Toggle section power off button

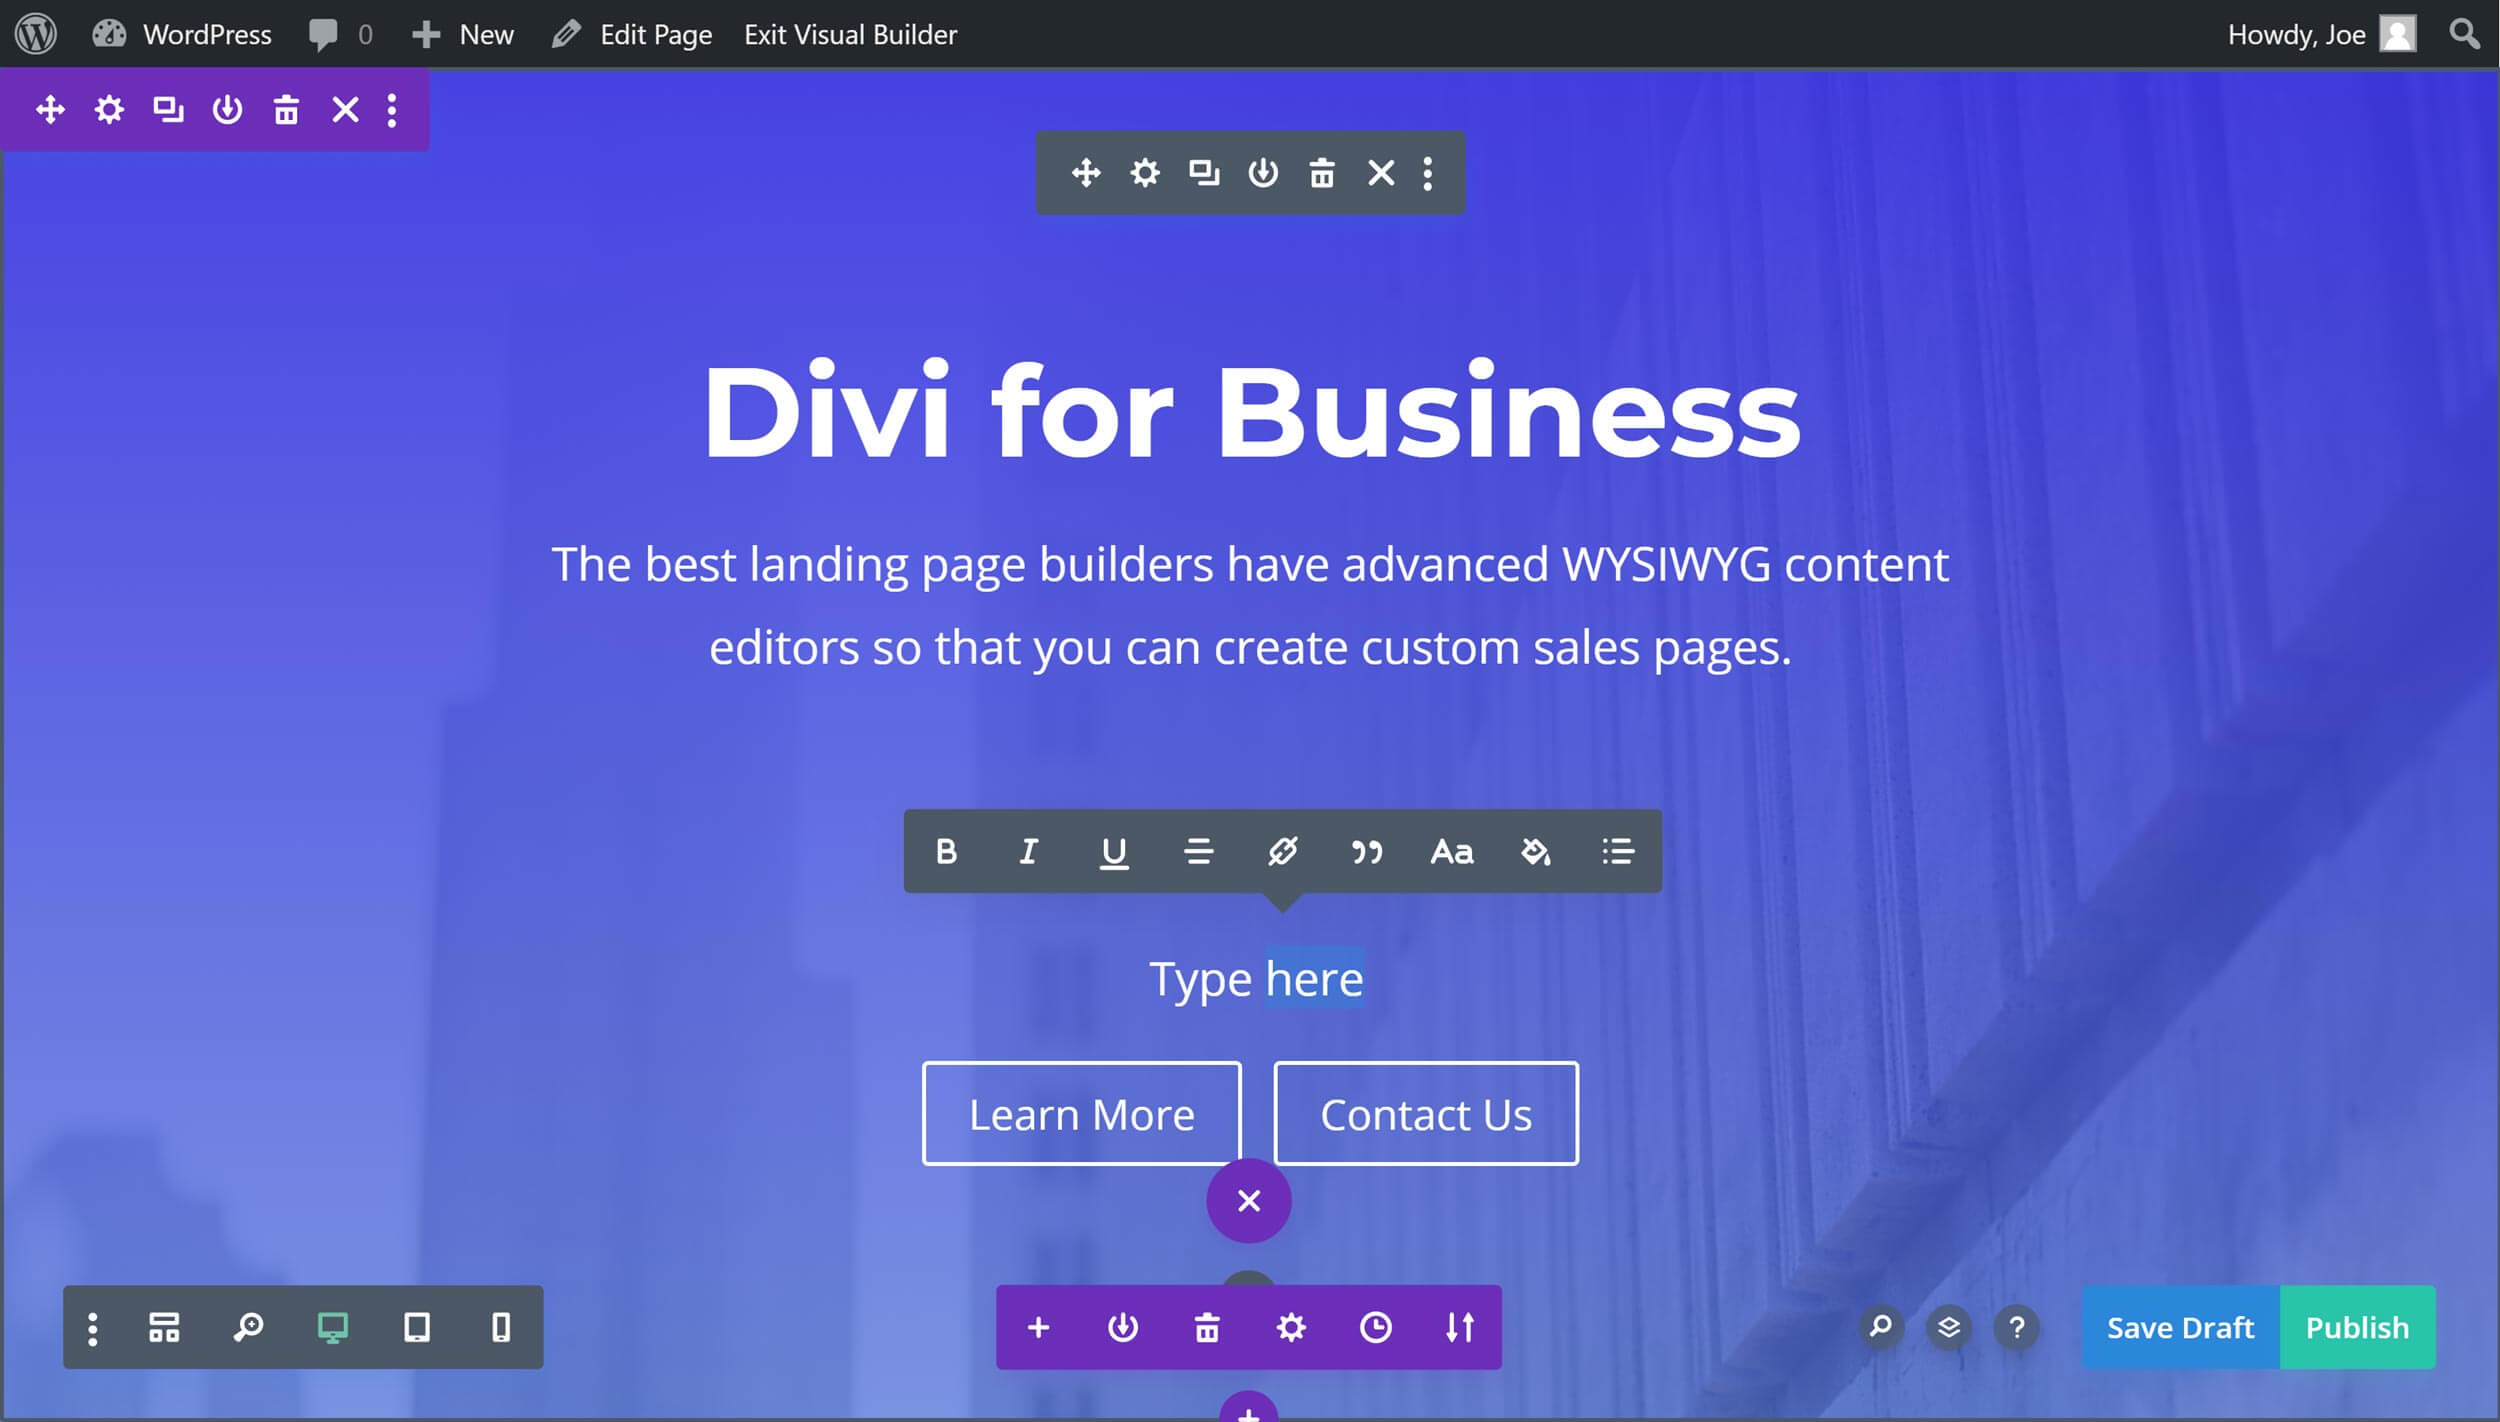pyautogui.click(x=225, y=108)
